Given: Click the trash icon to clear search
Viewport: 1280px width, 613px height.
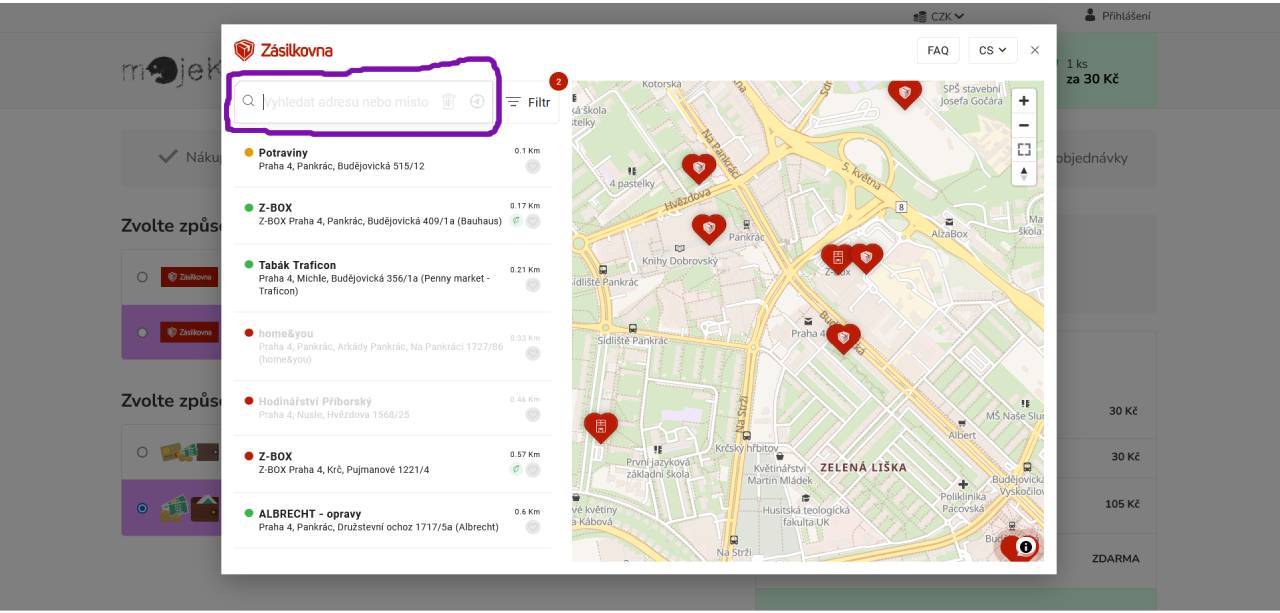Looking at the screenshot, I should pyautogui.click(x=449, y=101).
